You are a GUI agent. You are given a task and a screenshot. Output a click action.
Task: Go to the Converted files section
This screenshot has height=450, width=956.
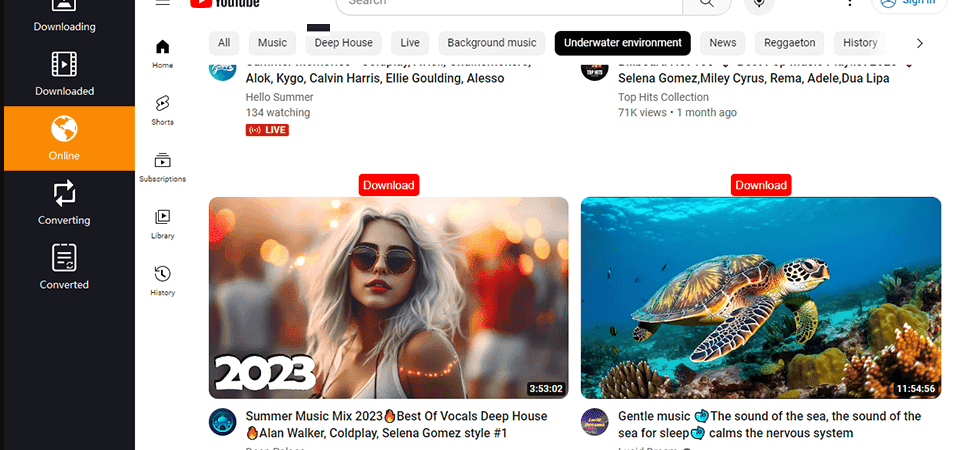pos(64,267)
